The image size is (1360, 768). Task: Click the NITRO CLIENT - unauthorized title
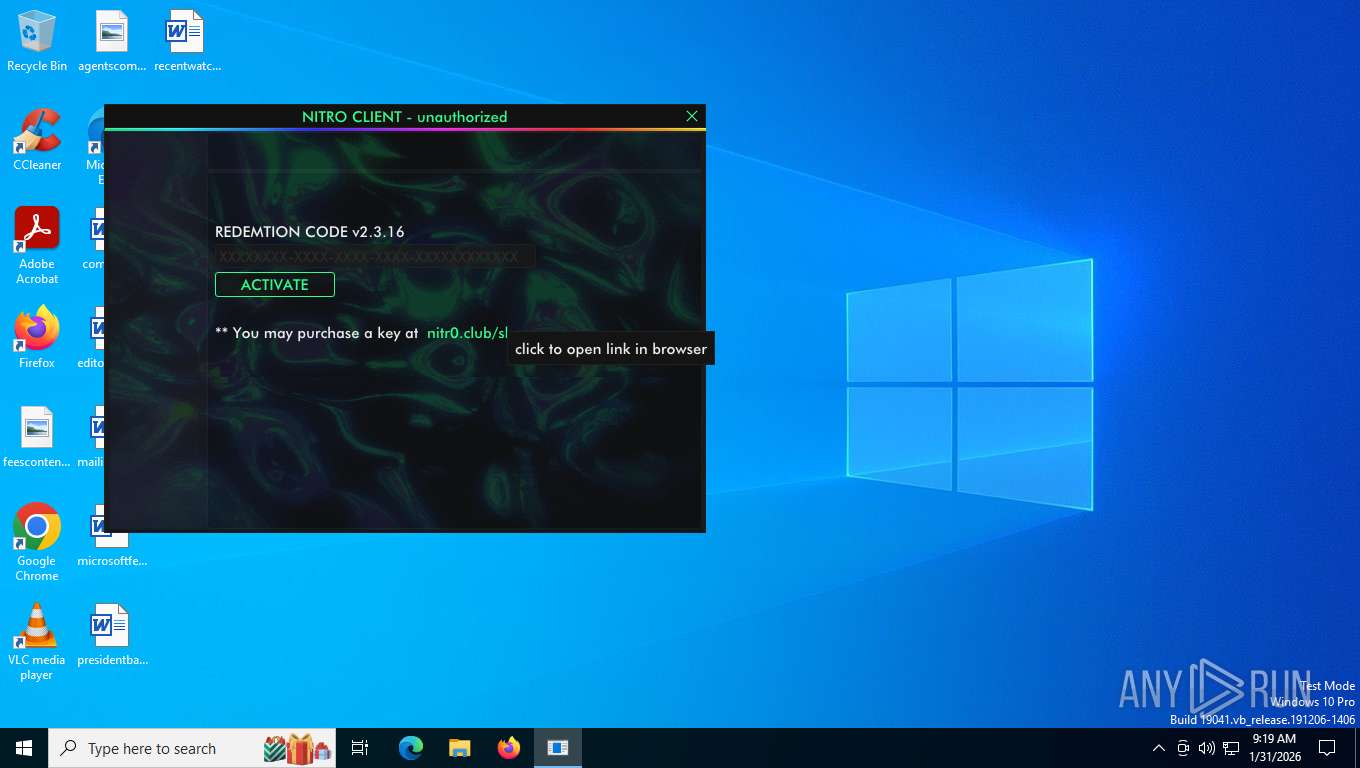405,117
